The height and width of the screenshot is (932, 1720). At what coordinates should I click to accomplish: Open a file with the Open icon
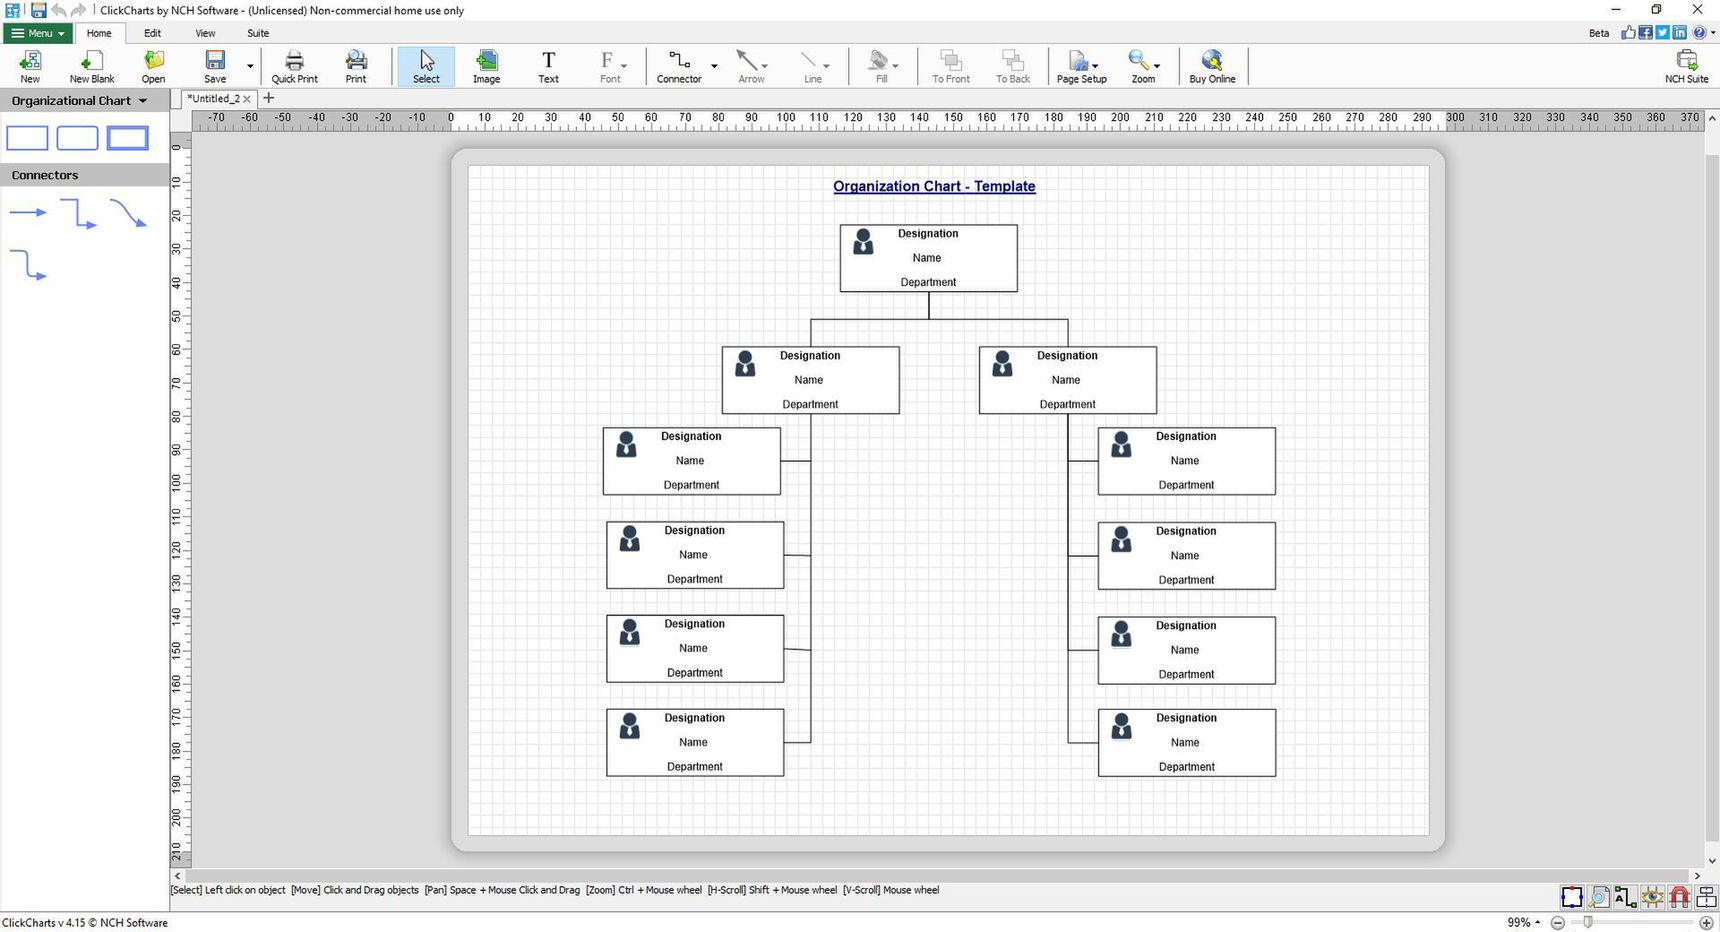point(153,66)
